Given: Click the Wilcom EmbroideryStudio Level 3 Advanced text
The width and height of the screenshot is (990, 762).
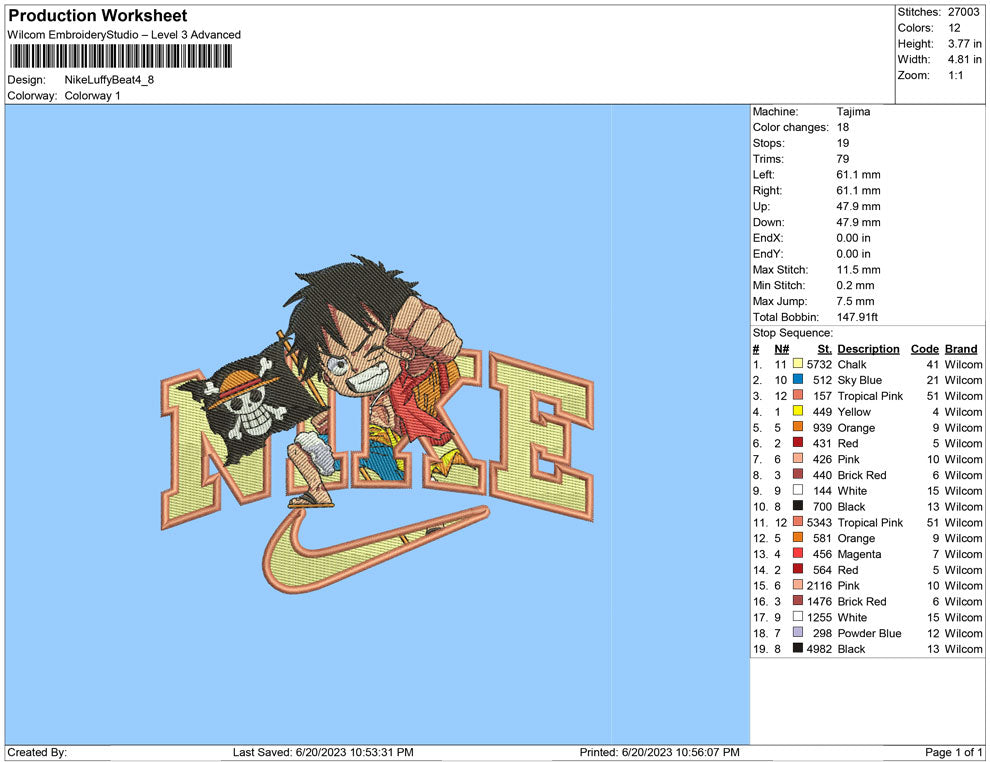Looking at the screenshot, I should point(124,35).
